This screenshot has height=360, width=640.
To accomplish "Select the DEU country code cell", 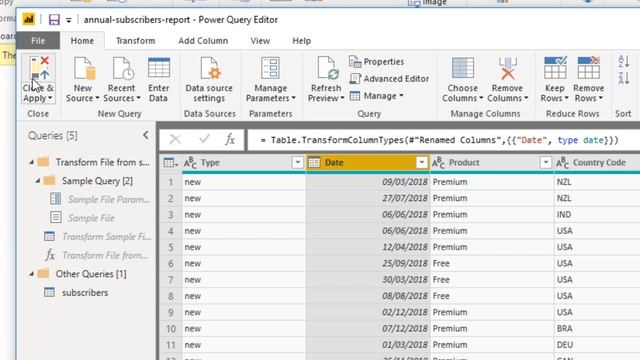I will (x=597, y=345).
